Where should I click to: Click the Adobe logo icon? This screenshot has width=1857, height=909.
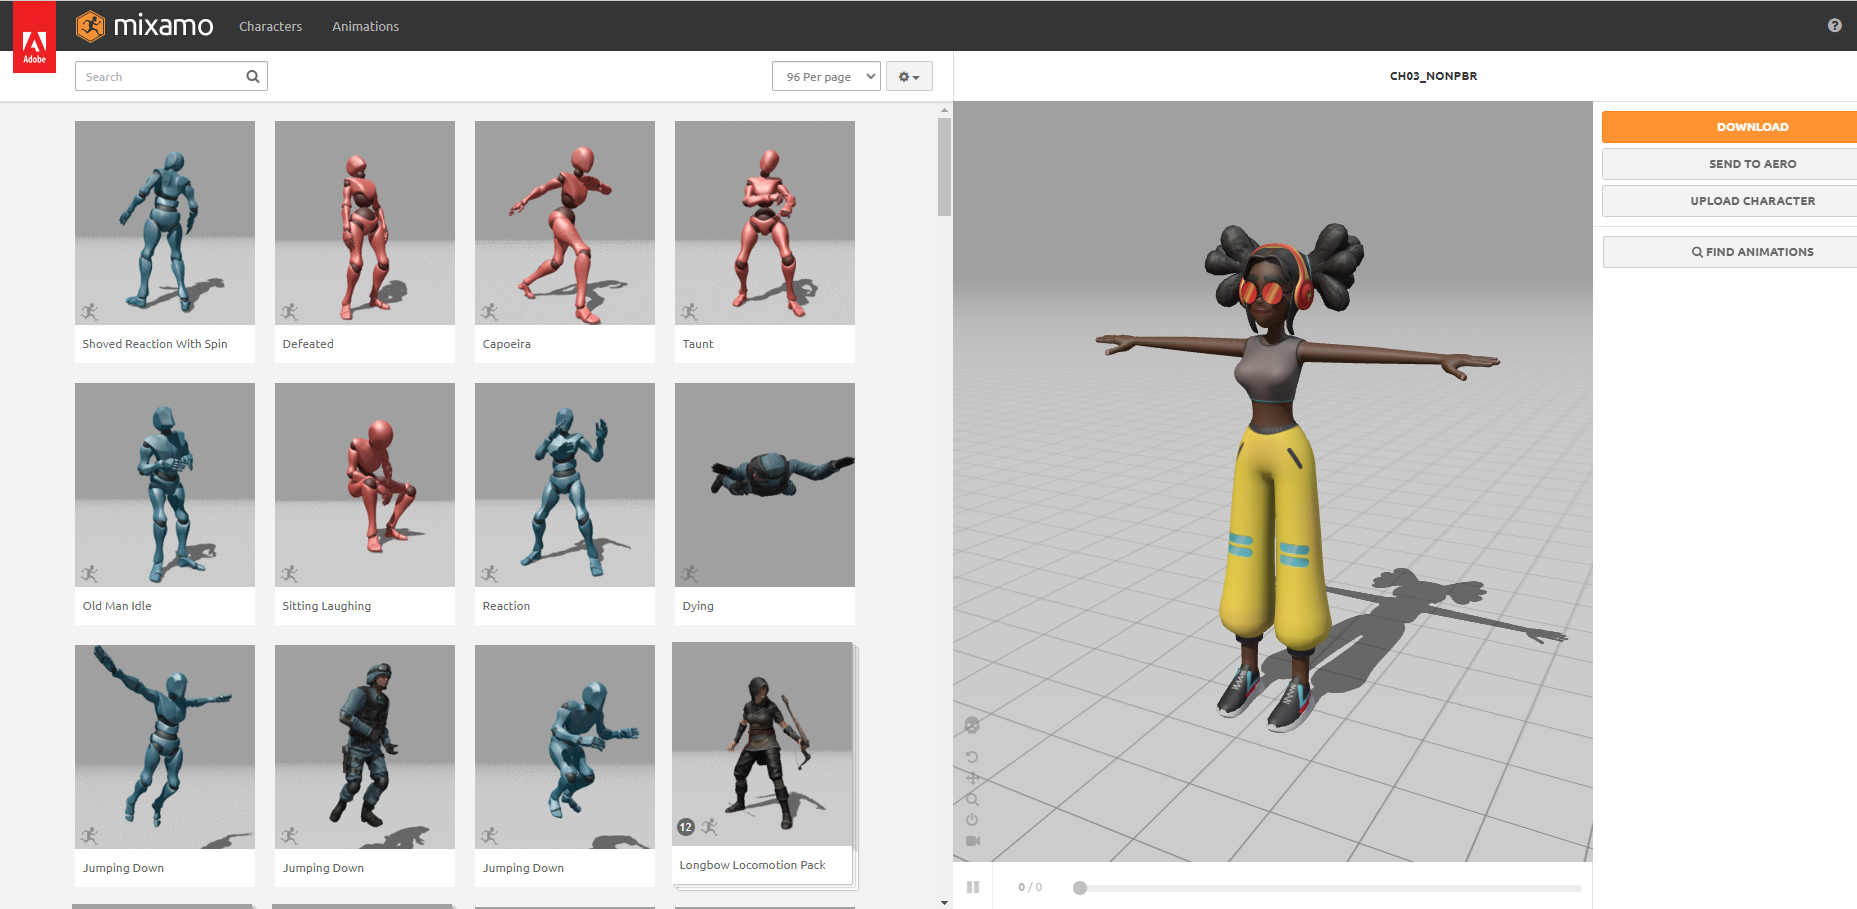(34, 44)
